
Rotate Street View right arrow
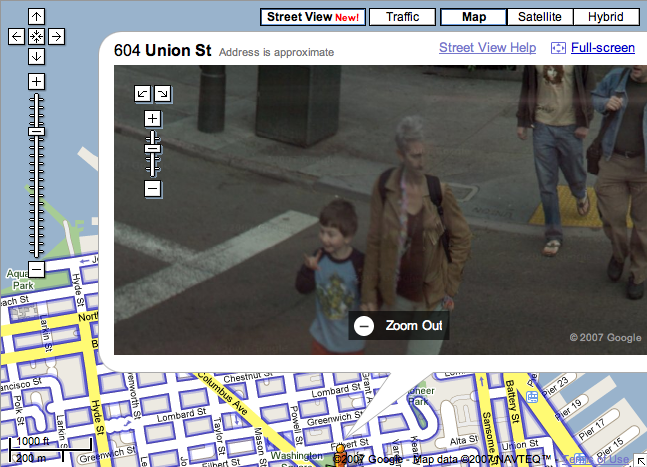pos(162,93)
